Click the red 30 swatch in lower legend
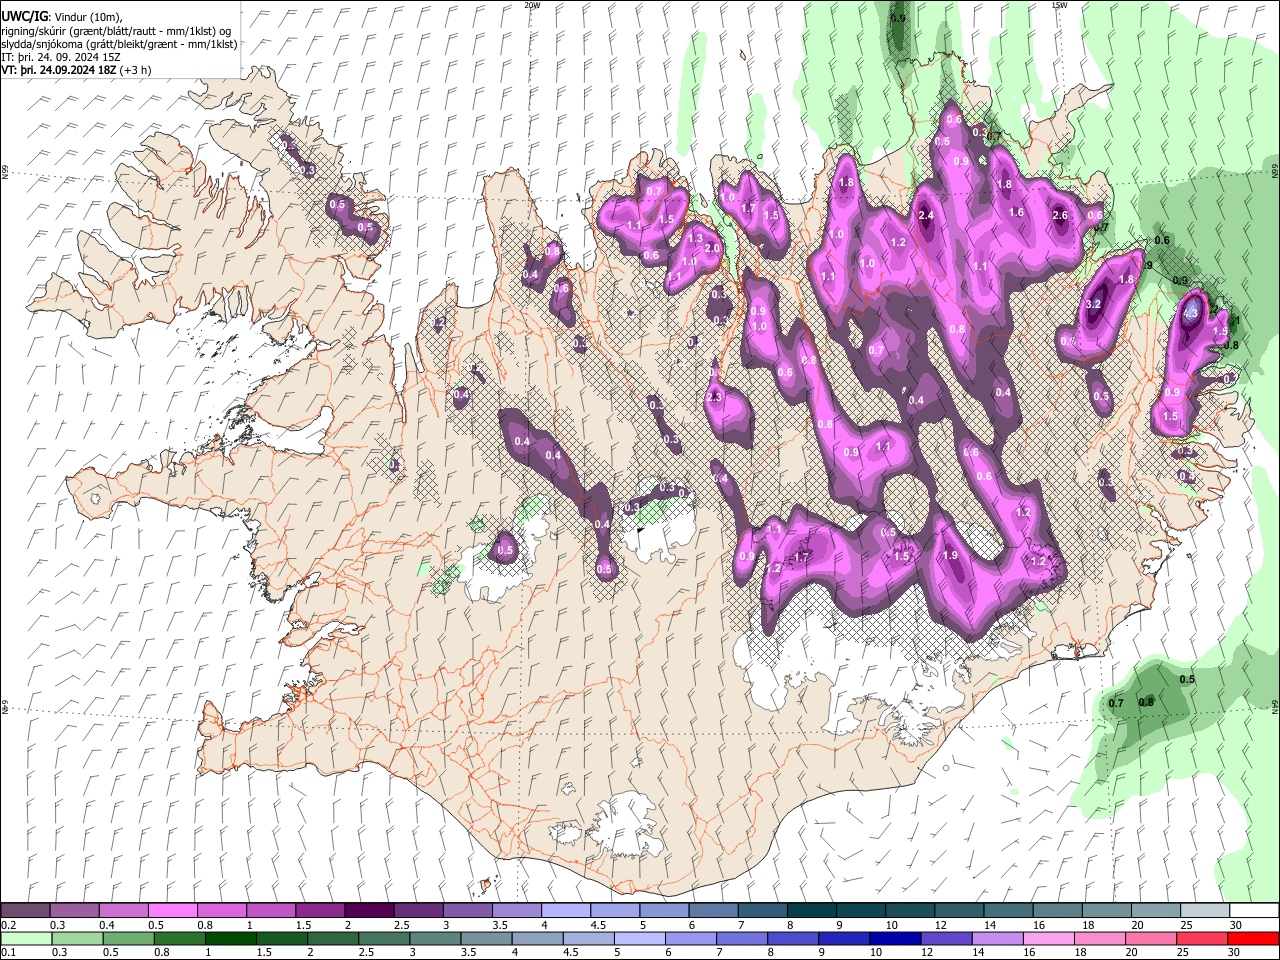This screenshot has width=1280, height=960. tap(1252, 938)
